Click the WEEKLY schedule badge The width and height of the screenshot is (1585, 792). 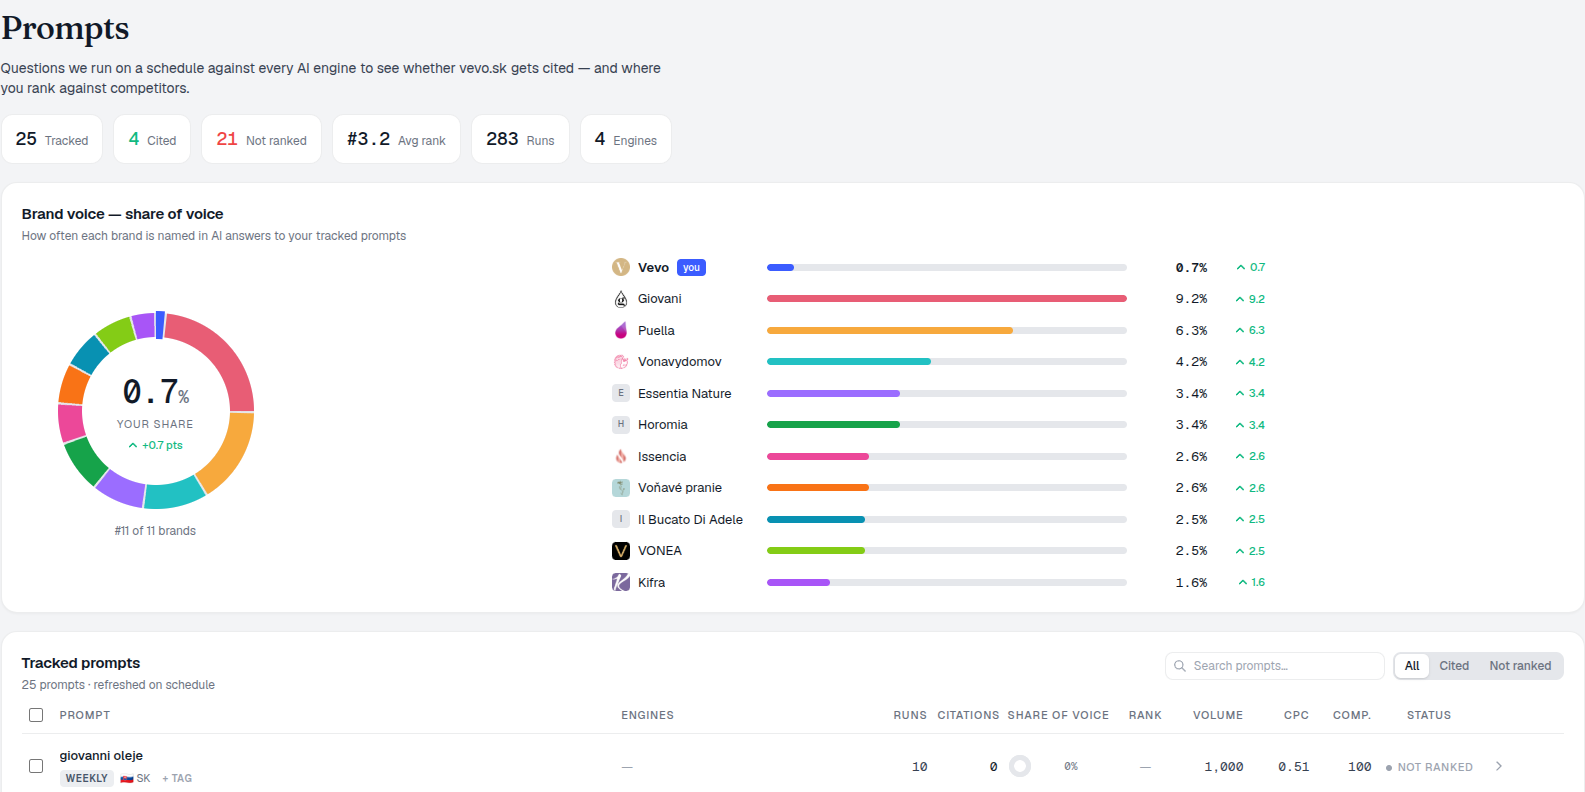(x=87, y=779)
